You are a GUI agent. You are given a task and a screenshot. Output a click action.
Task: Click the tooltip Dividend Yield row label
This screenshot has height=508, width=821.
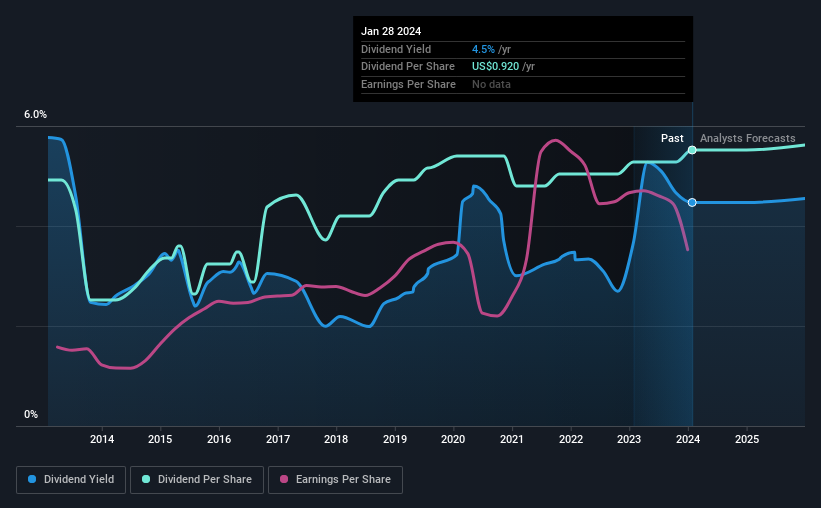(396, 49)
